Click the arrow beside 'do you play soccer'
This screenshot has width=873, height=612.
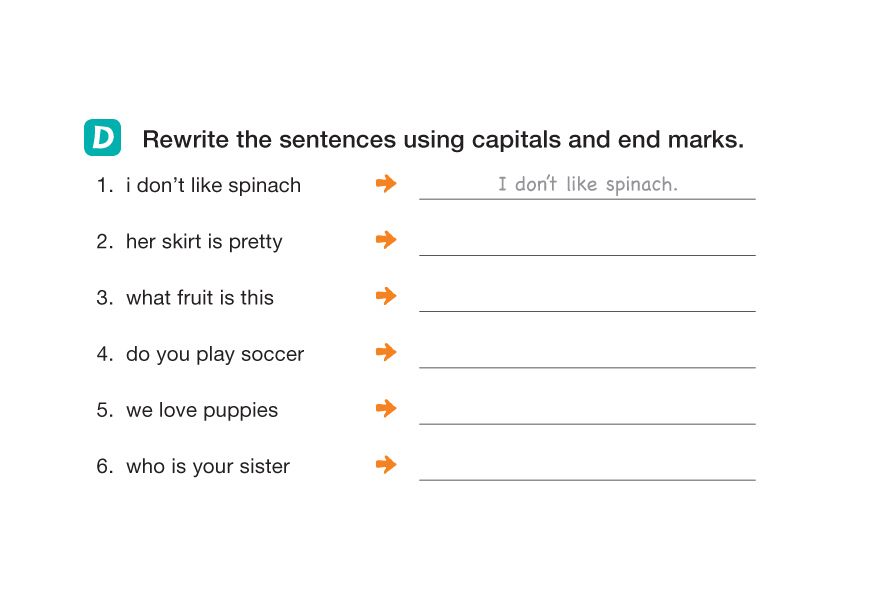click(x=386, y=352)
